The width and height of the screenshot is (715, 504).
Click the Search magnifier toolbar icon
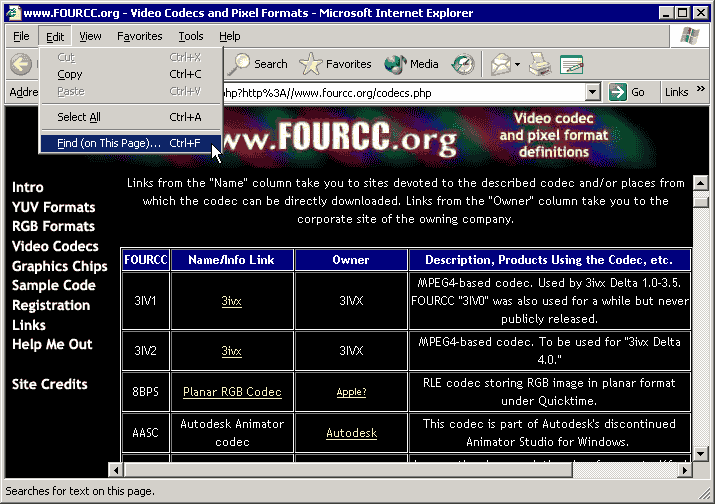click(239, 64)
